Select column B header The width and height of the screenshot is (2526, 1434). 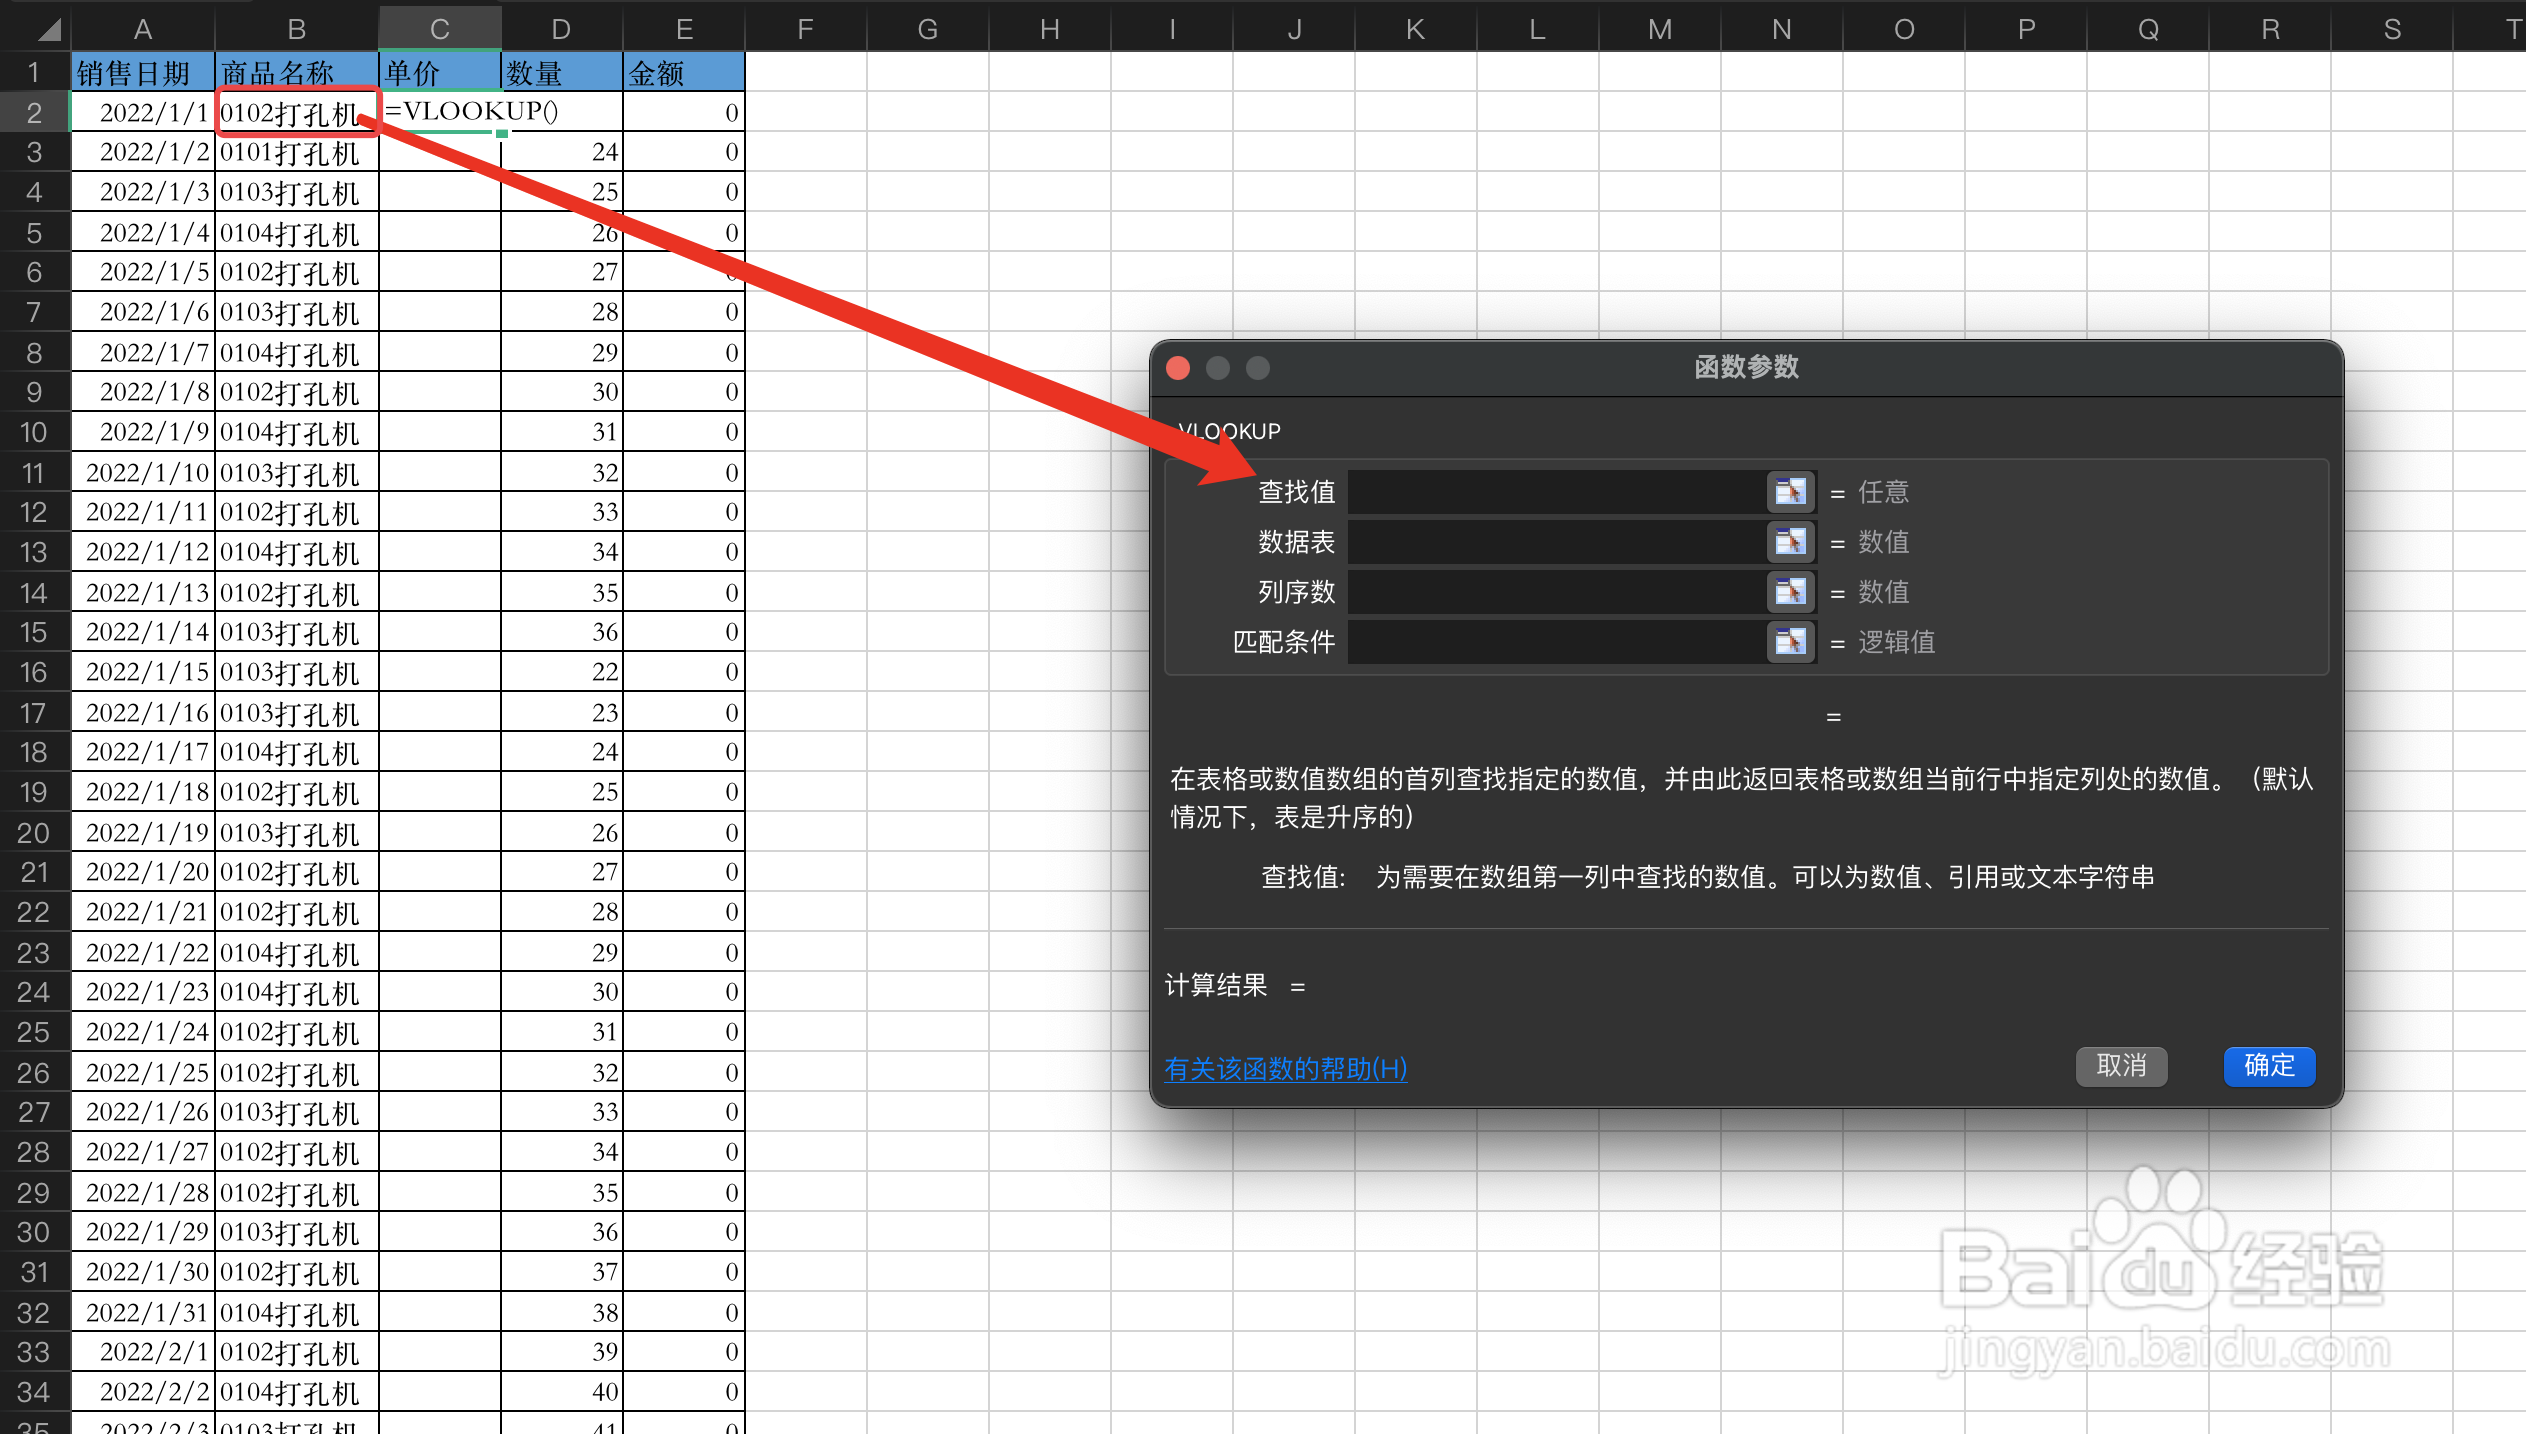click(x=297, y=29)
